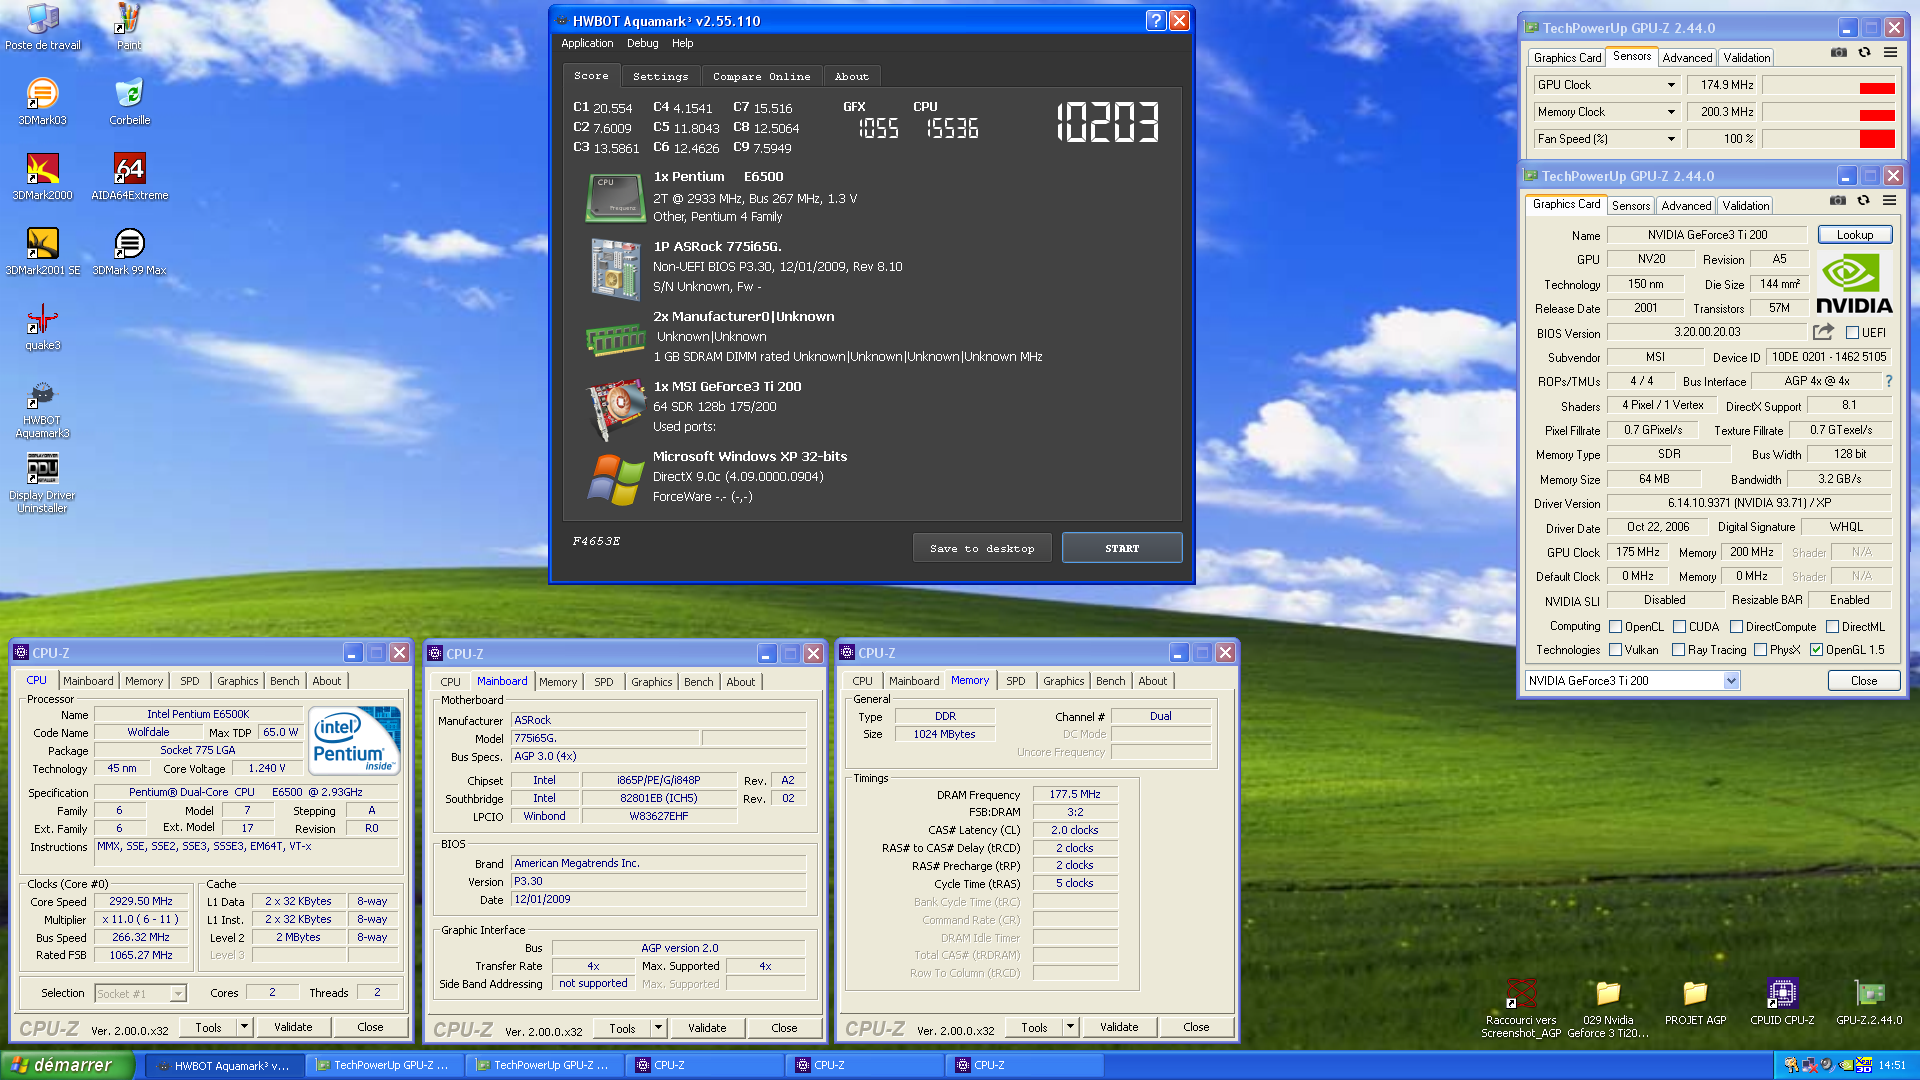Open the Bench tab in CPU-Z CPU window
This screenshot has width=1920, height=1080.
coord(284,681)
